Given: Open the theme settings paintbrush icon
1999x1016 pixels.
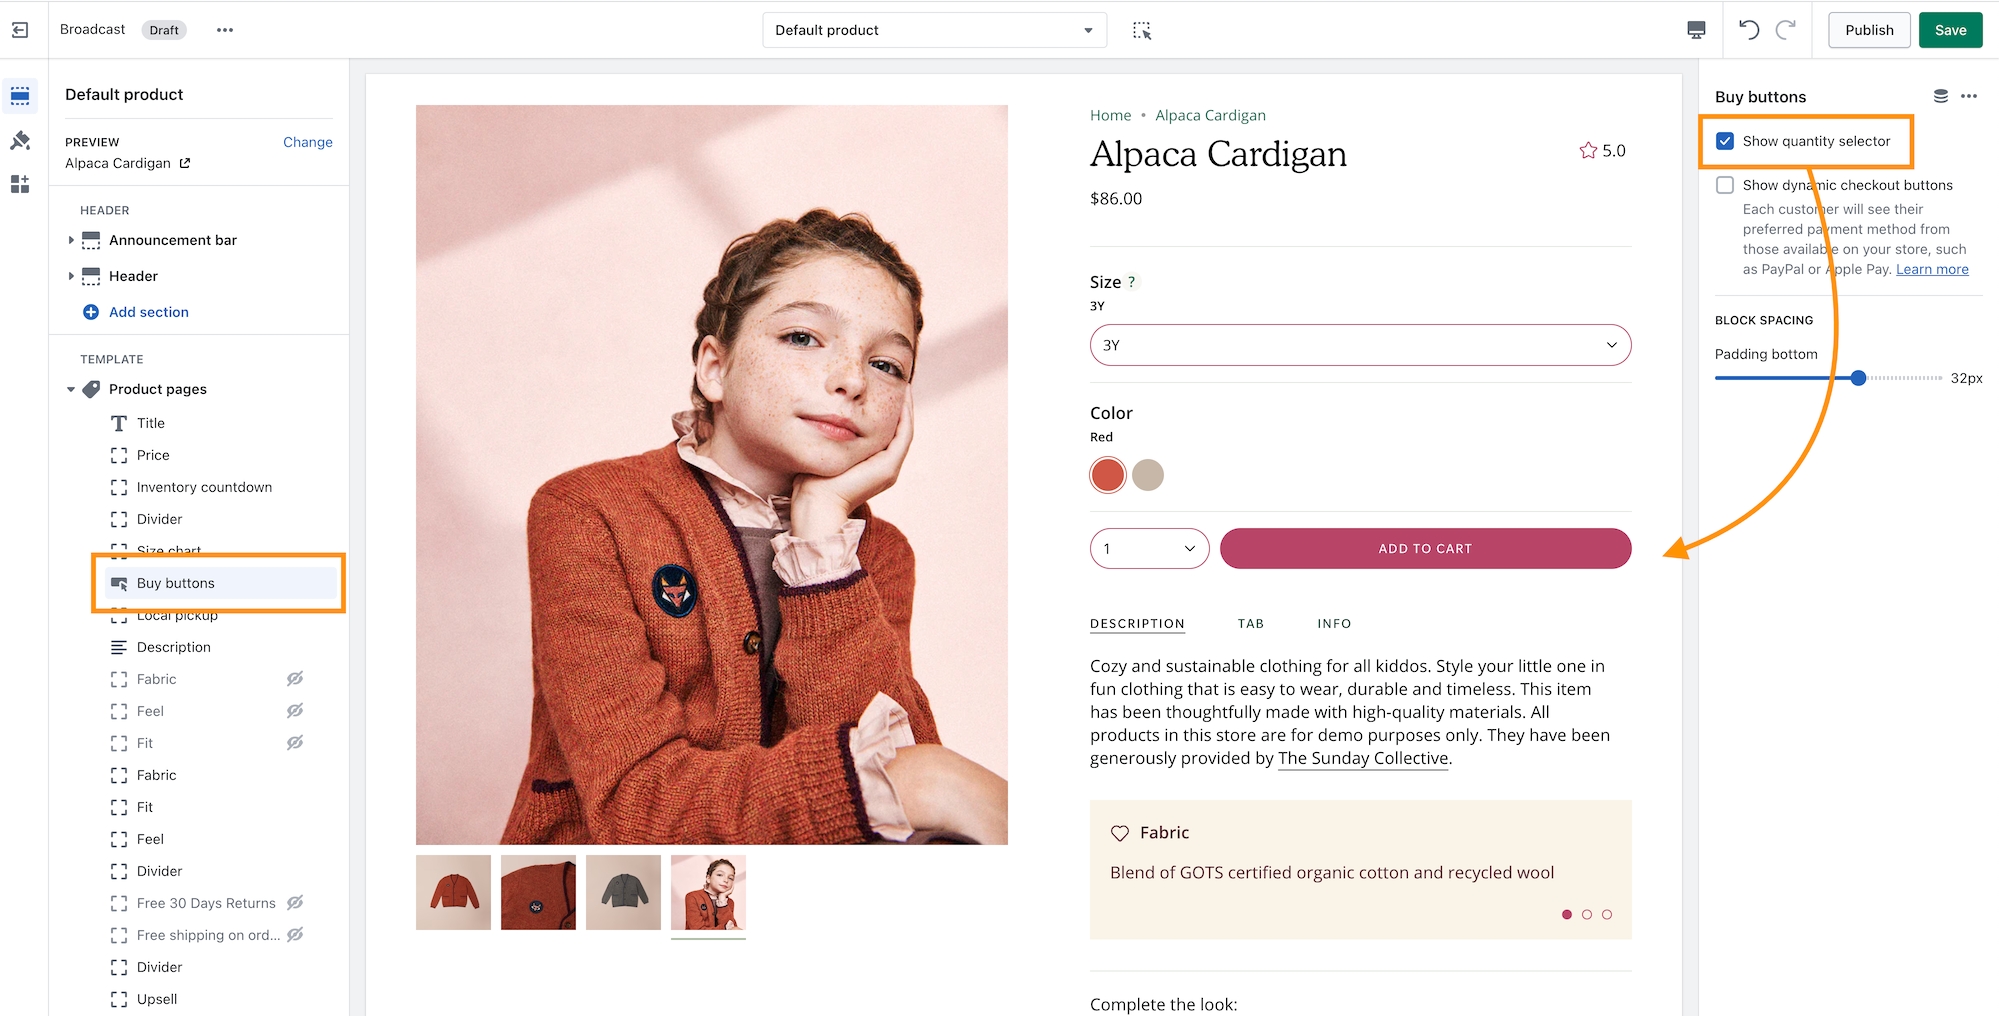Looking at the screenshot, I should point(20,141).
